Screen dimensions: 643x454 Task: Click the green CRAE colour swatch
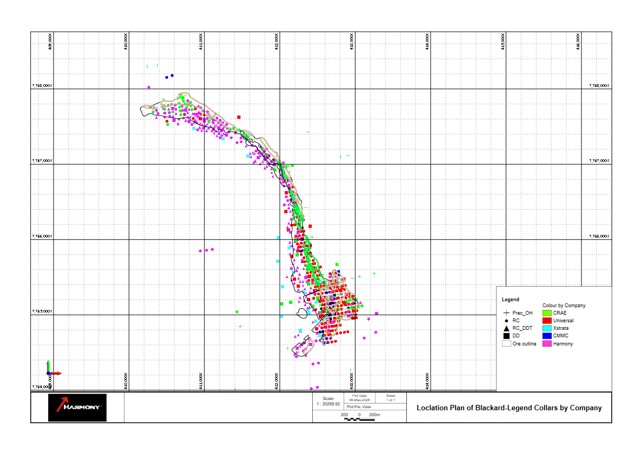coord(547,313)
